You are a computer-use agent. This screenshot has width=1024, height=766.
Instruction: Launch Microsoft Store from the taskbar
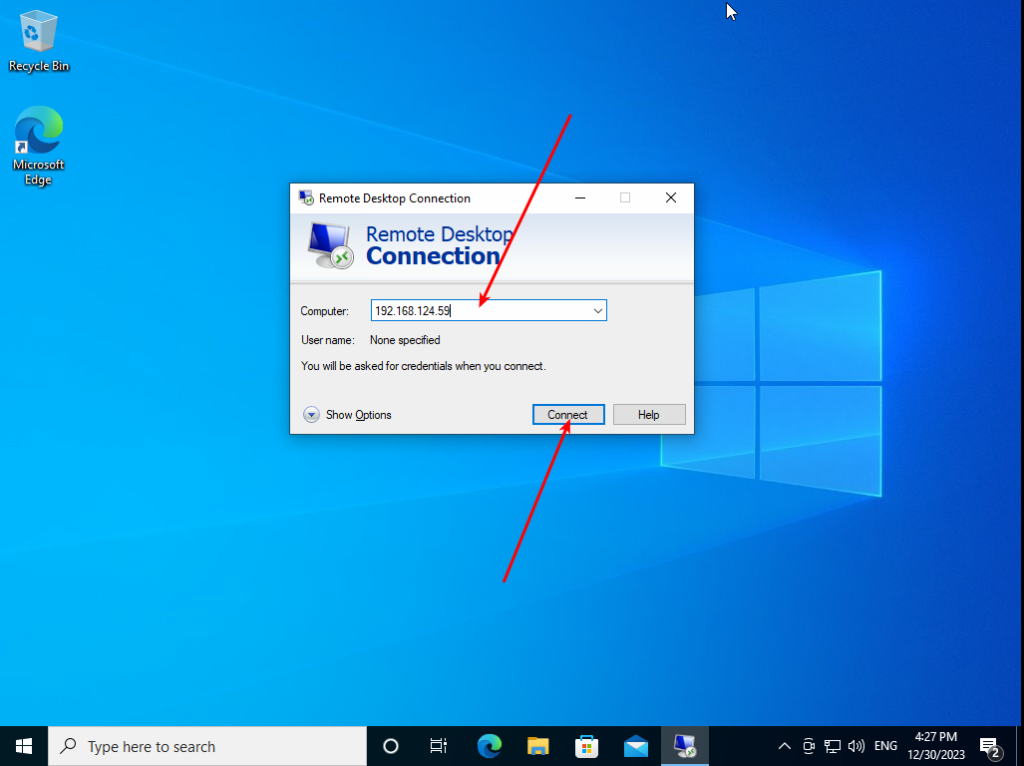586,746
